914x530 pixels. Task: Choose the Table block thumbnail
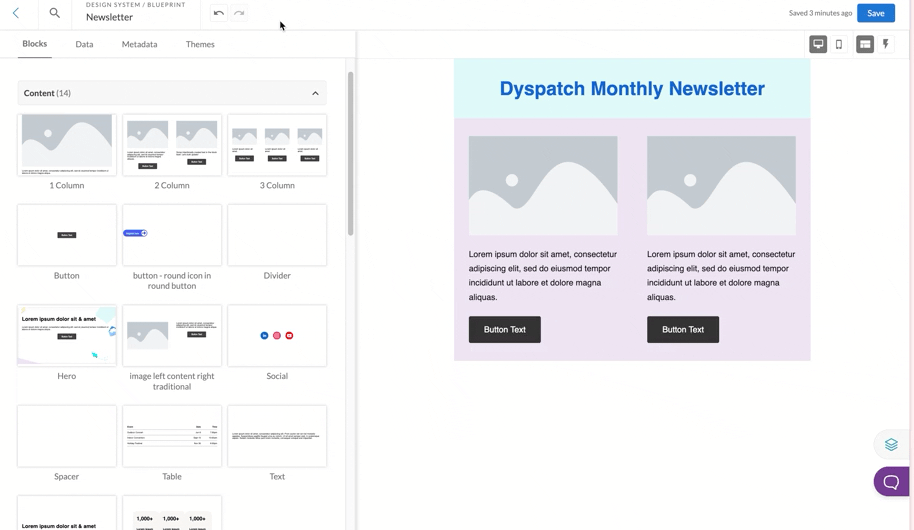(x=172, y=436)
